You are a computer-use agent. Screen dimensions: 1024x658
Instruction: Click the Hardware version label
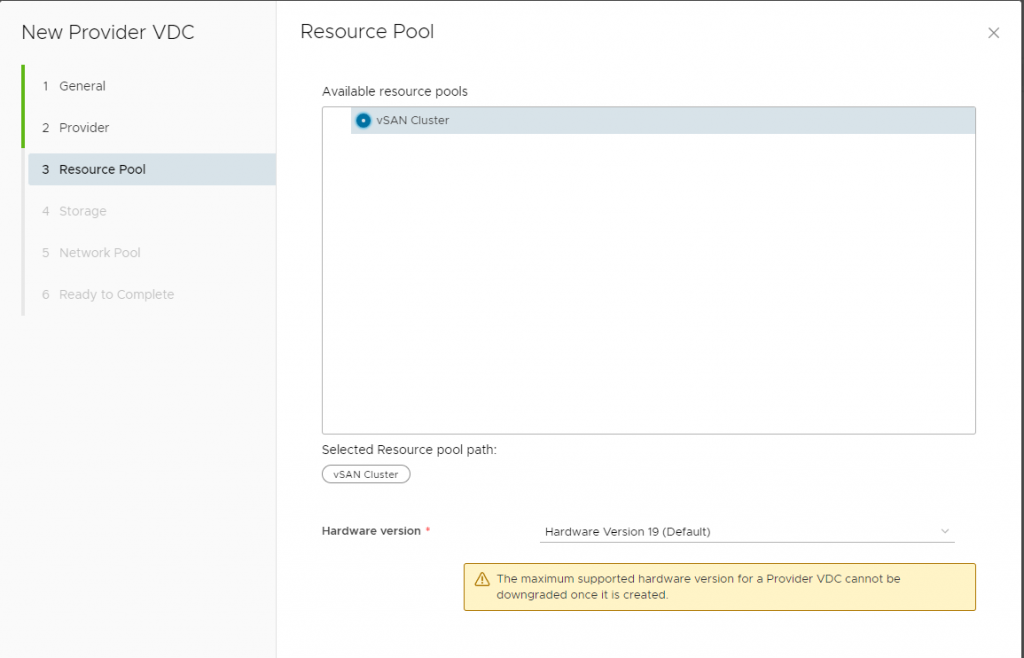point(371,531)
